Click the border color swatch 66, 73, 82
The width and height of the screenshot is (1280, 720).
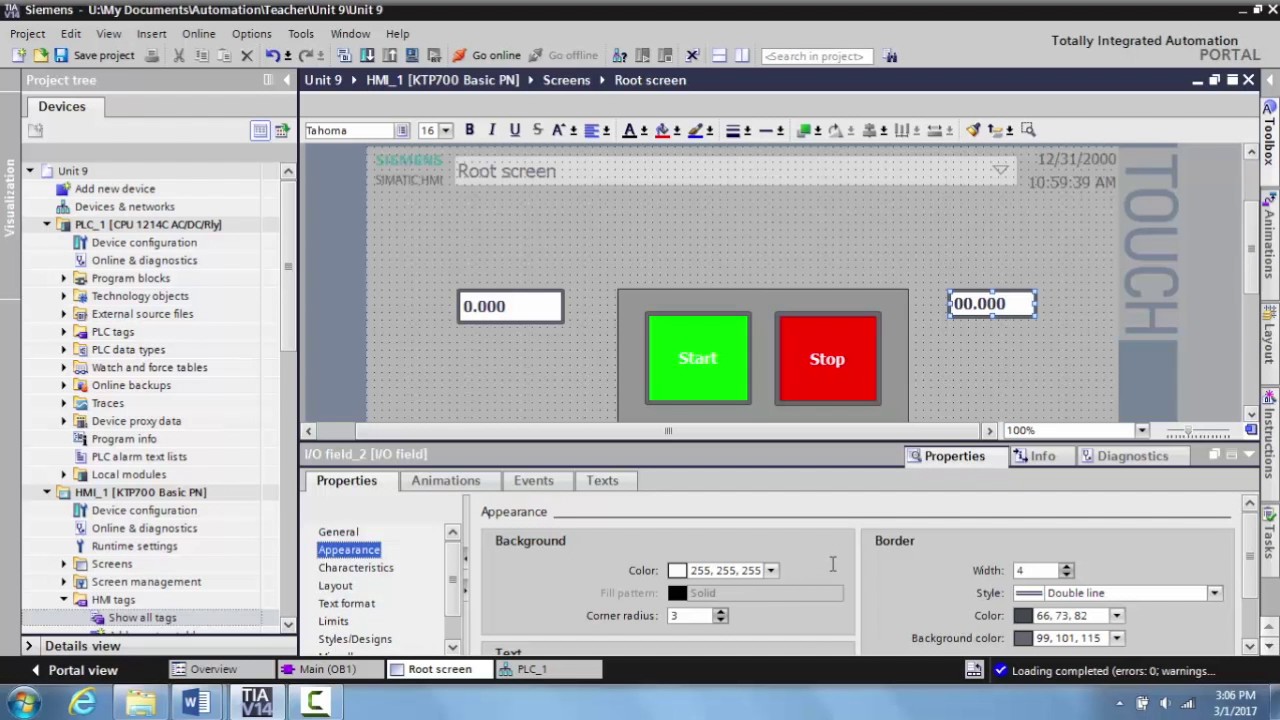pyautogui.click(x=1022, y=616)
